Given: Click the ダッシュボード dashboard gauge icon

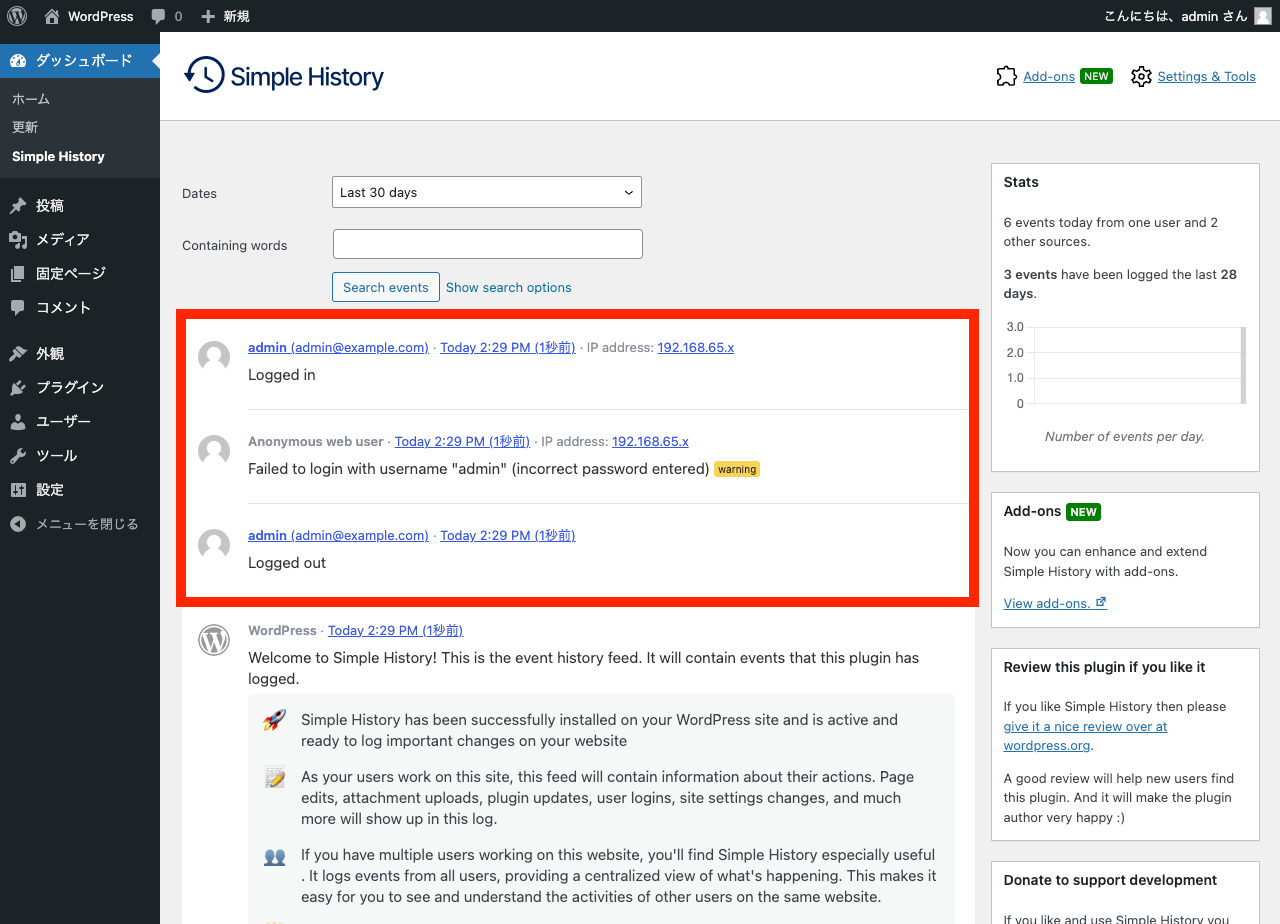Looking at the screenshot, I should coord(18,61).
